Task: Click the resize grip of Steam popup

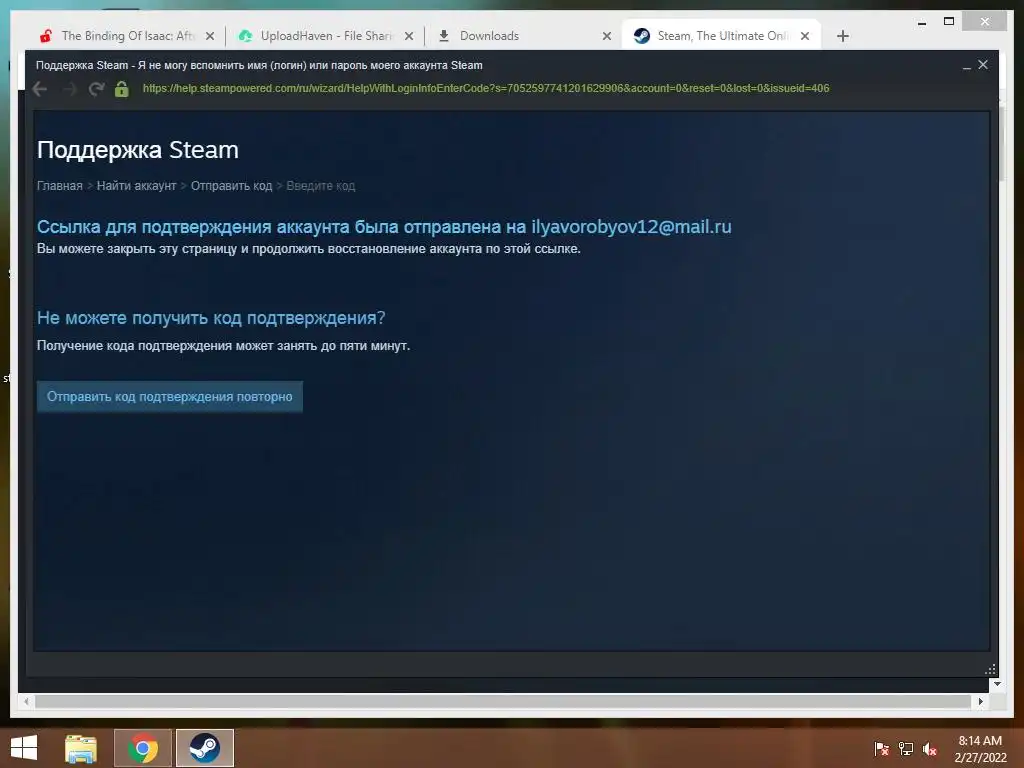Action: pyautogui.click(x=990, y=669)
